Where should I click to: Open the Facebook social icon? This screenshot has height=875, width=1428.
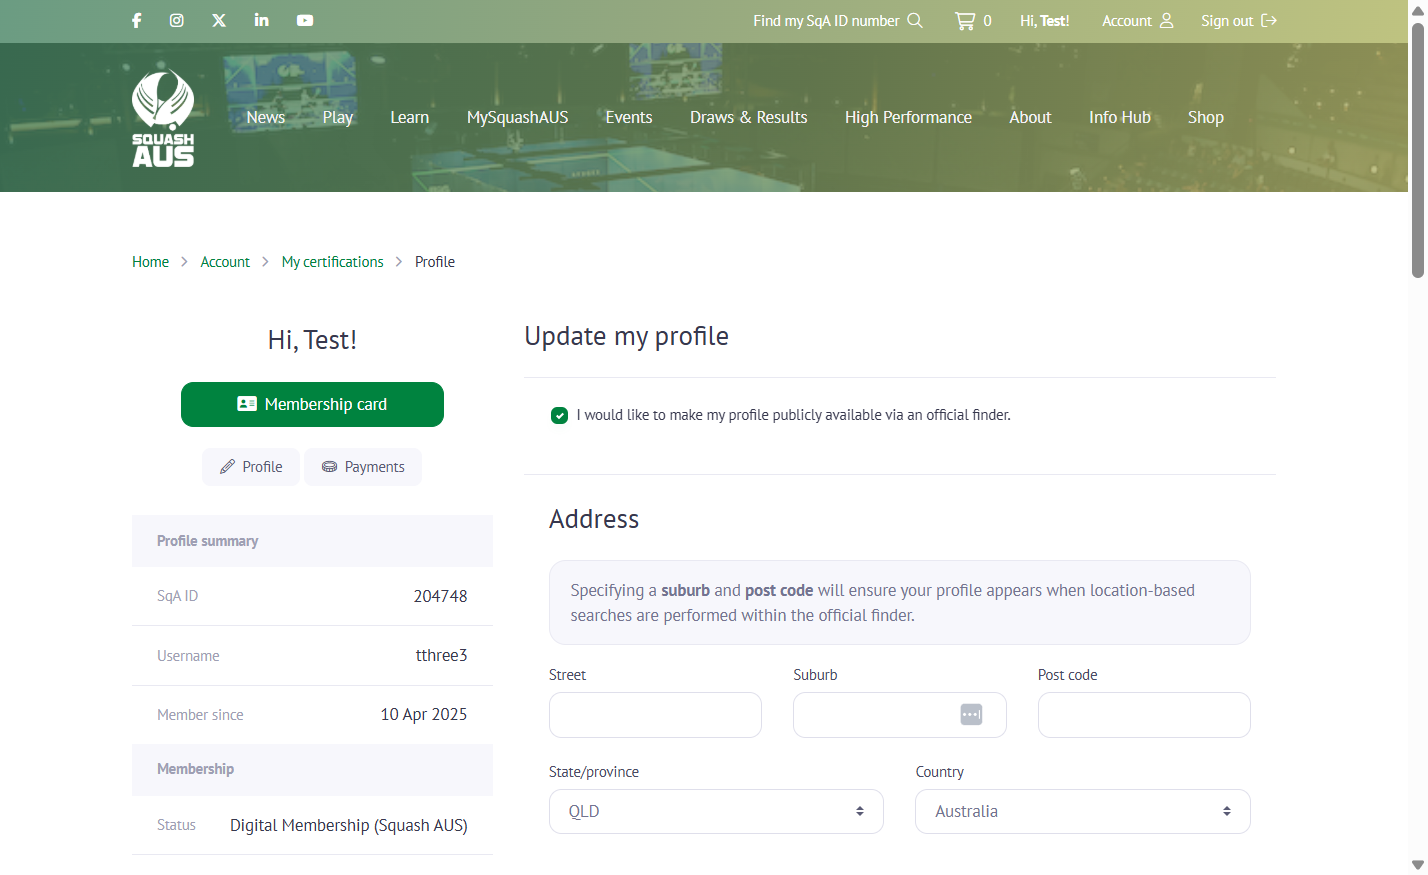click(137, 20)
